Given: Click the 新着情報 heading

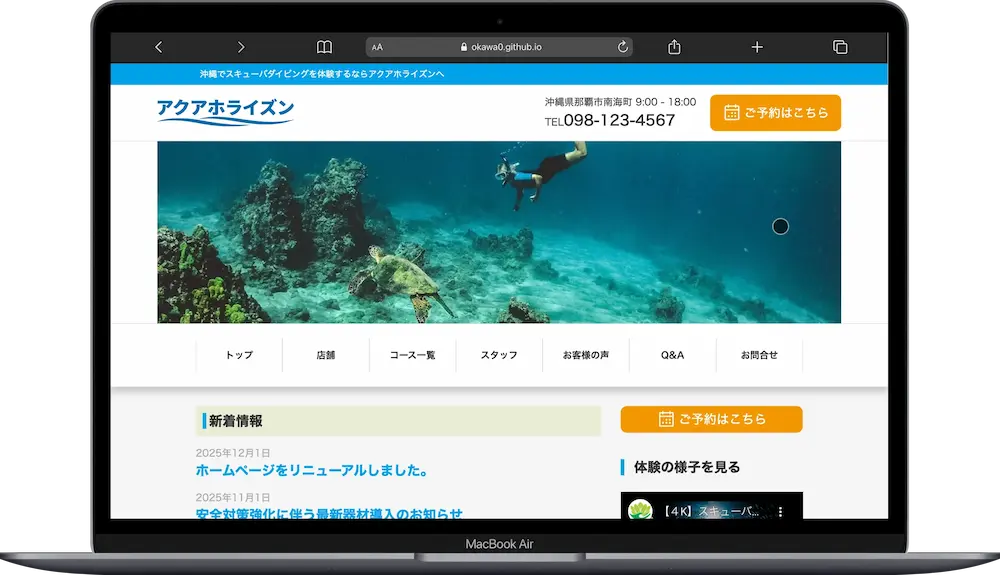Looking at the screenshot, I should click(236, 421).
